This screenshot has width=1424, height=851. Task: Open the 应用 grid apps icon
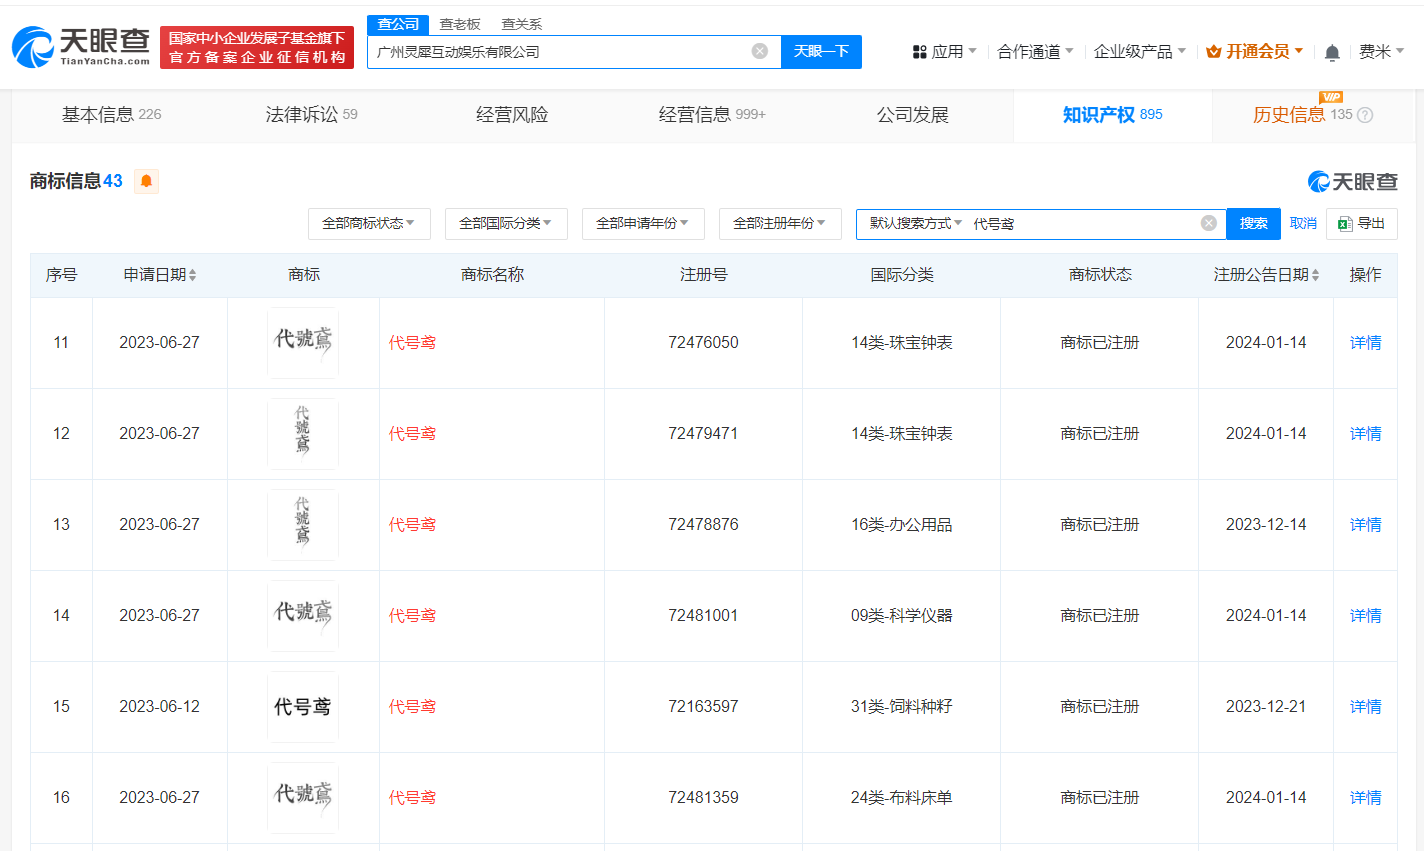919,51
